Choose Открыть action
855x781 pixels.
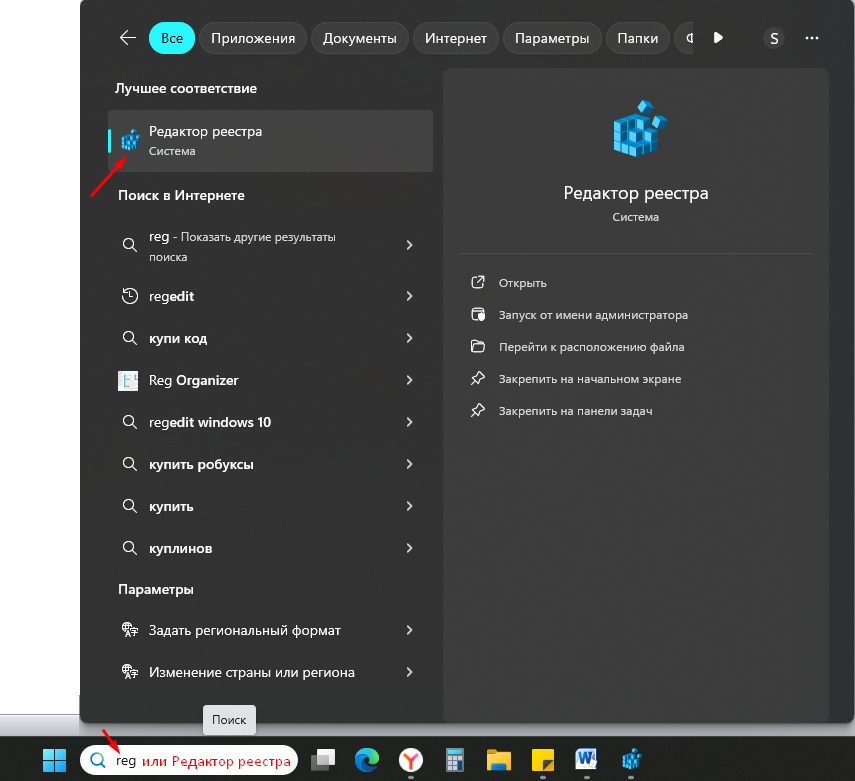(522, 283)
